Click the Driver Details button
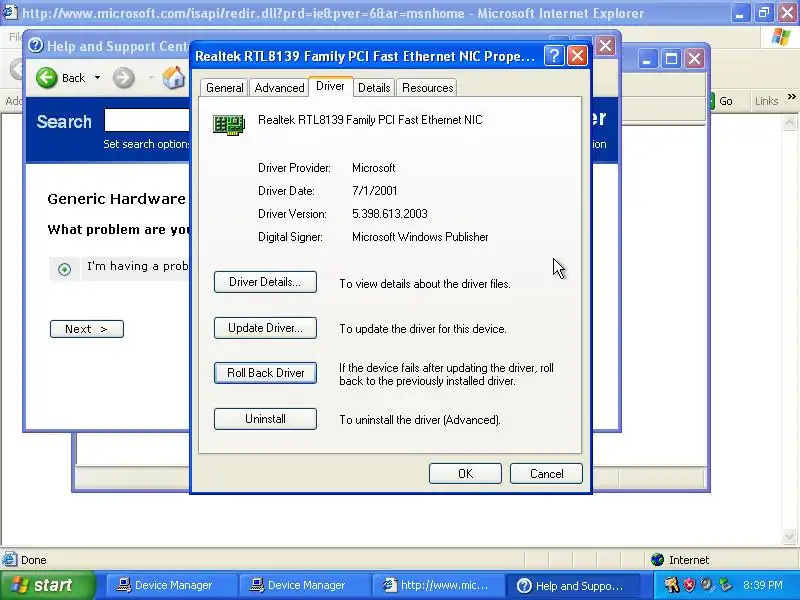Viewport: 800px width, 600px height. coord(265,282)
